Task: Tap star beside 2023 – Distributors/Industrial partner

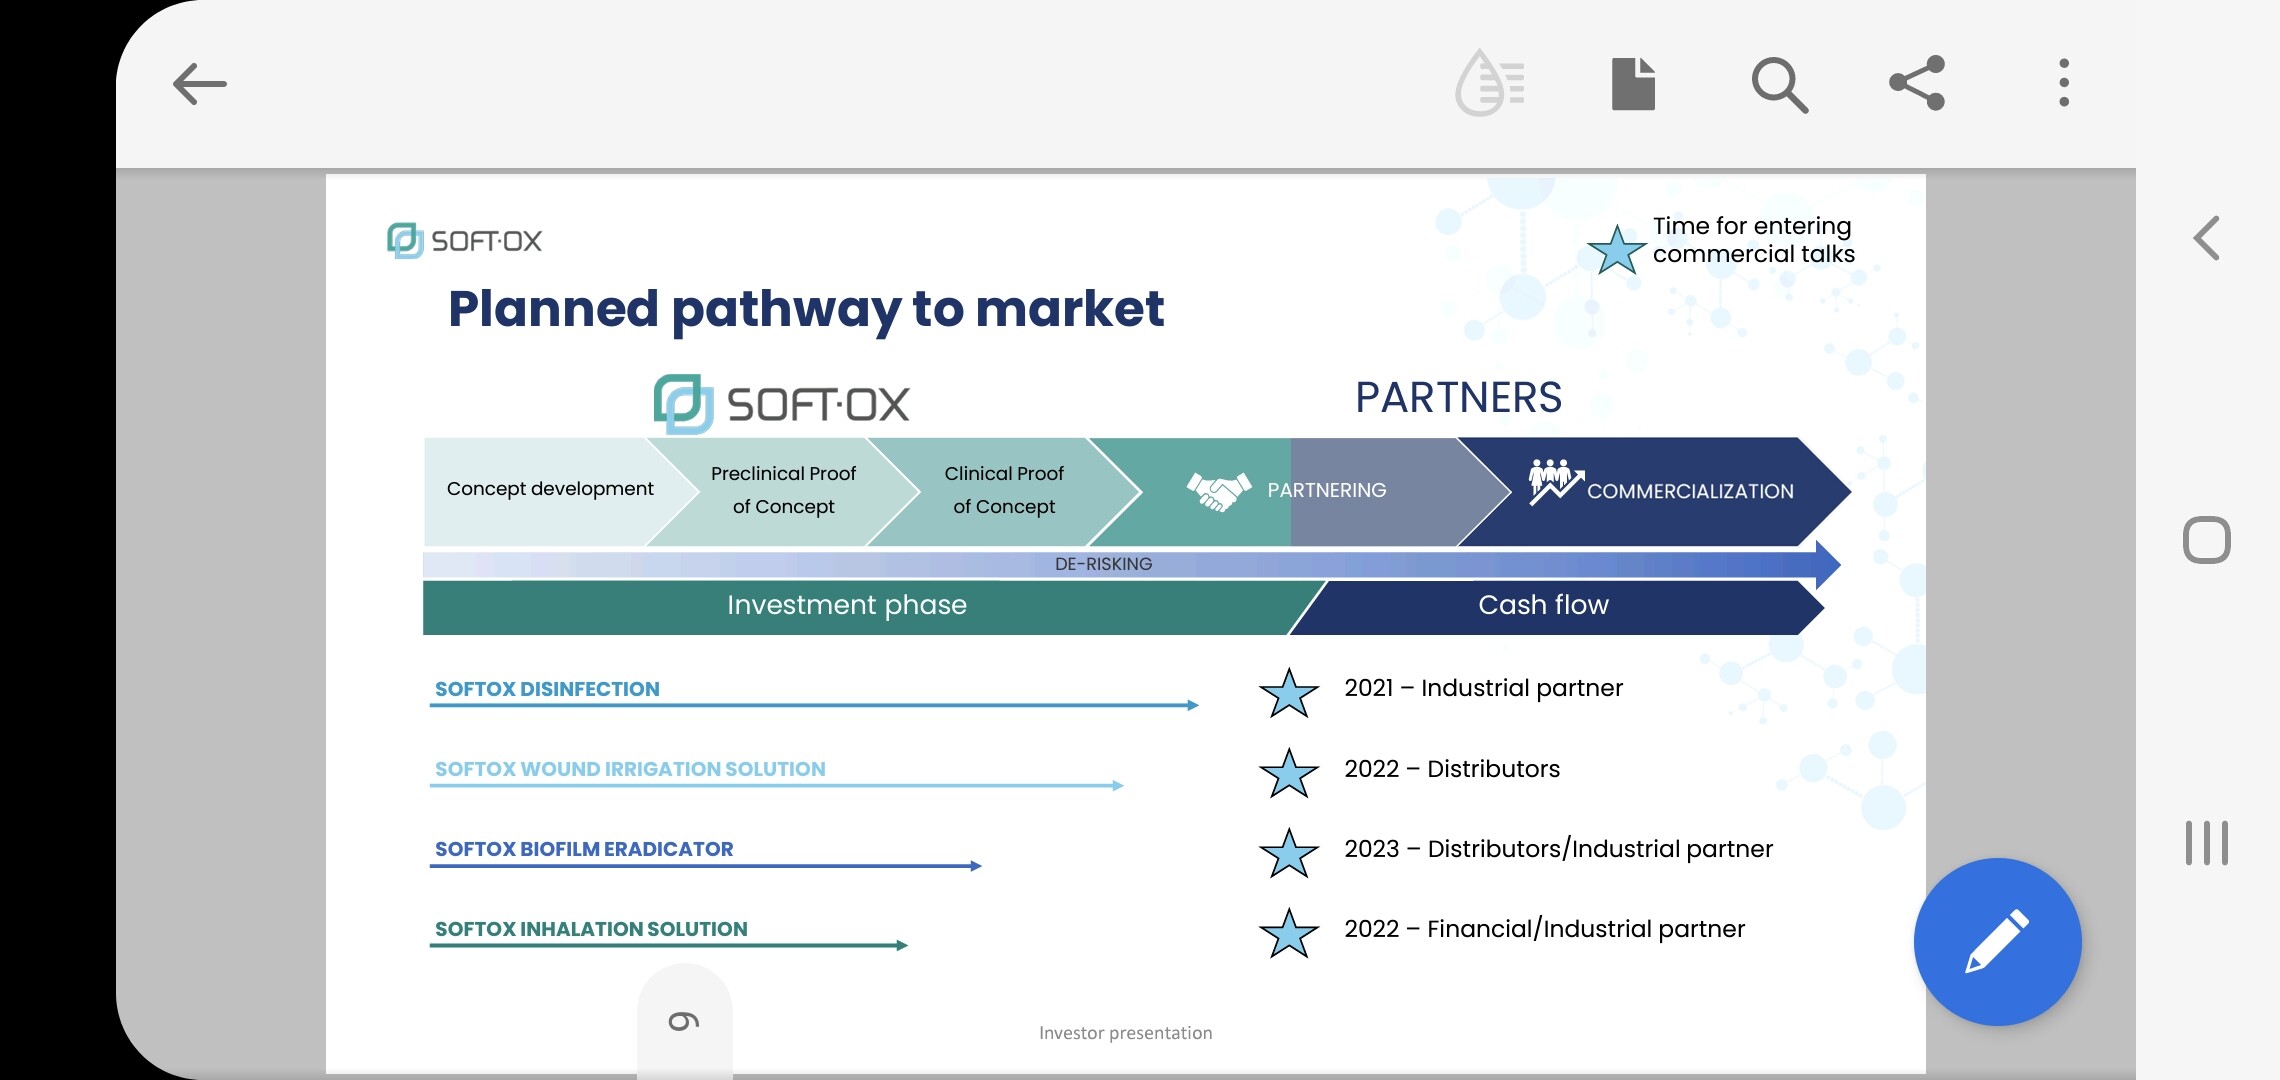Action: [x=1289, y=853]
